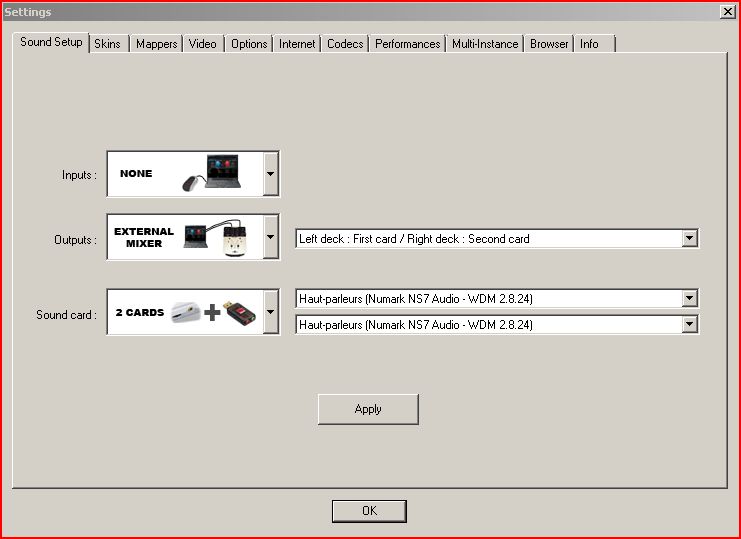Expand the Outputs dropdown arrow
The width and height of the screenshot is (741, 539).
[x=270, y=237]
